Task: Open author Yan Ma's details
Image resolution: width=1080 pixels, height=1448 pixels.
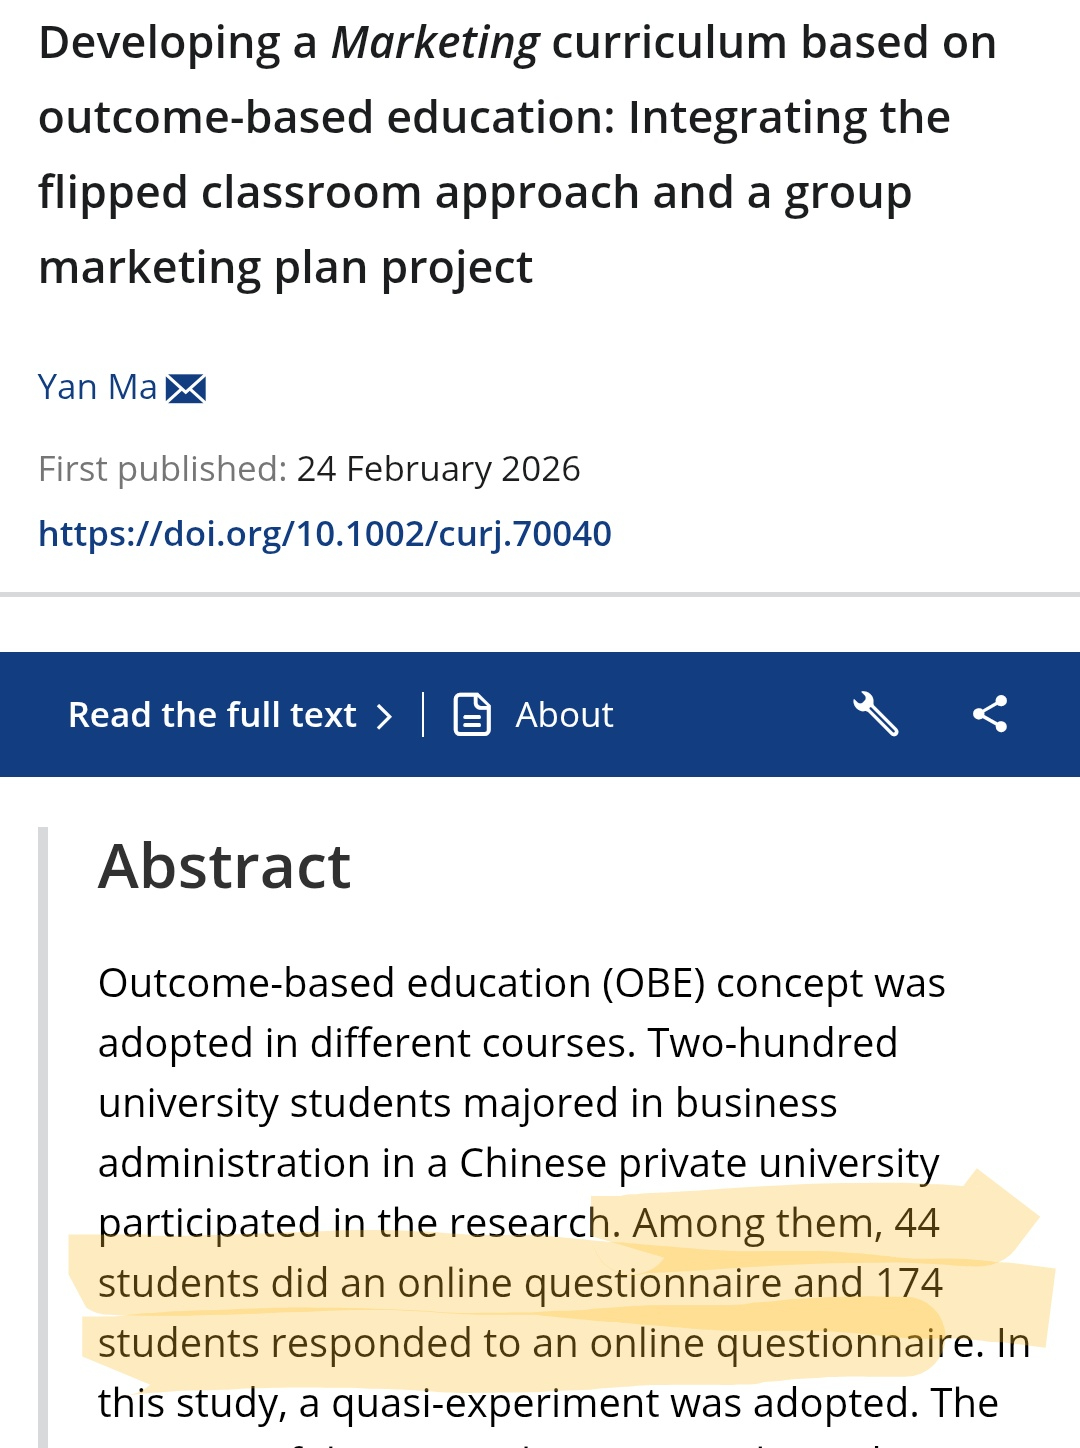Action: click(97, 387)
